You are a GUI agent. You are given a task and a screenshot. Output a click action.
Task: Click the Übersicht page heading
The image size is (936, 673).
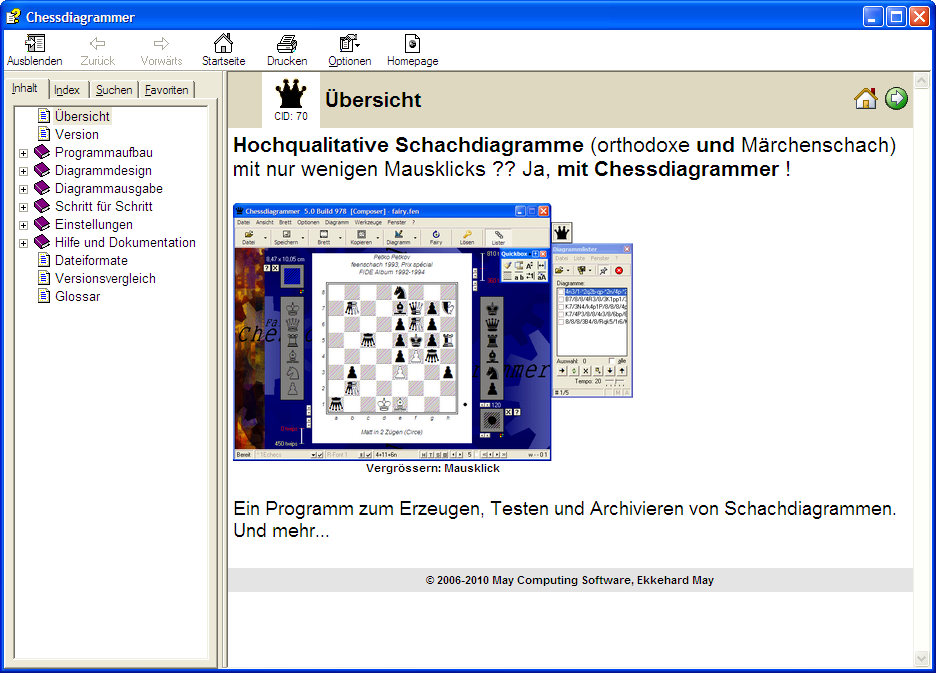(x=373, y=100)
